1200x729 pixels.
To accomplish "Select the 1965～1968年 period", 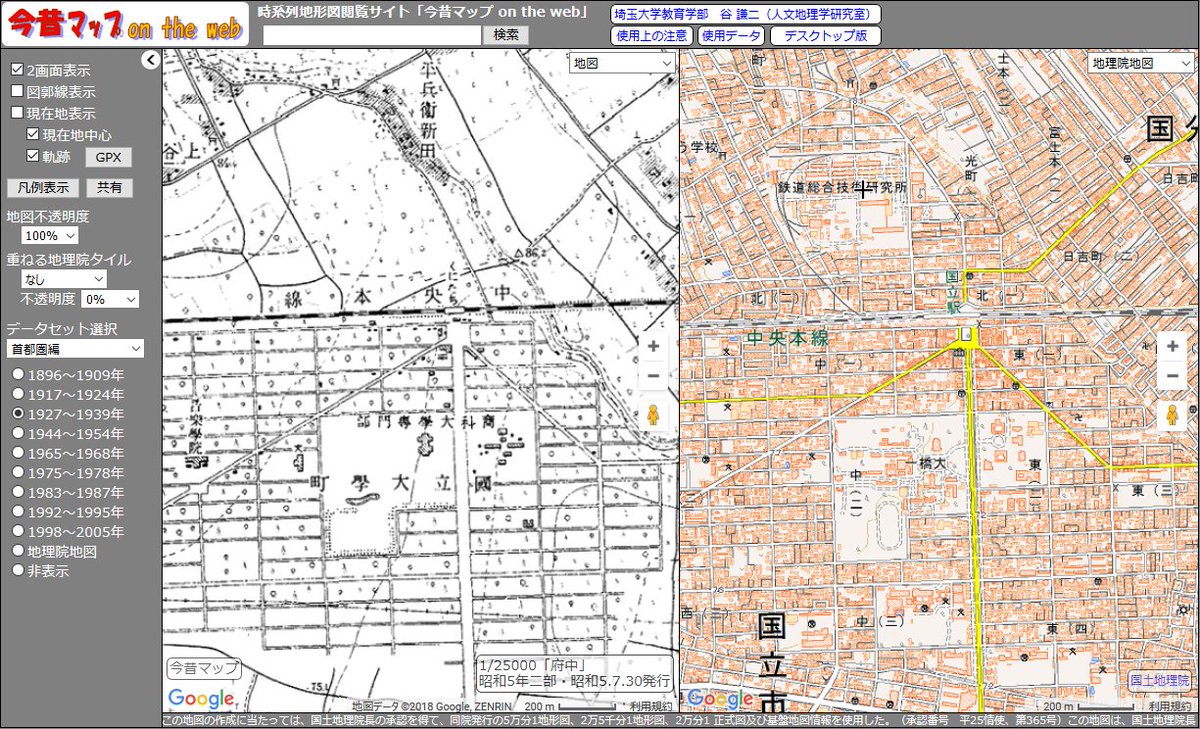I will click(17, 453).
